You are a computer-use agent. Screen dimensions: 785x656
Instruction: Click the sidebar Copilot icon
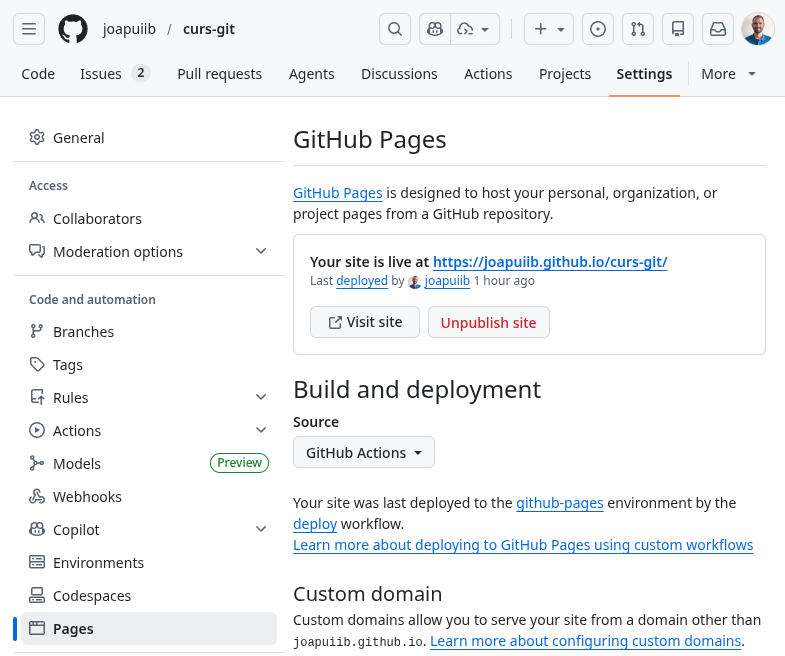point(37,529)
